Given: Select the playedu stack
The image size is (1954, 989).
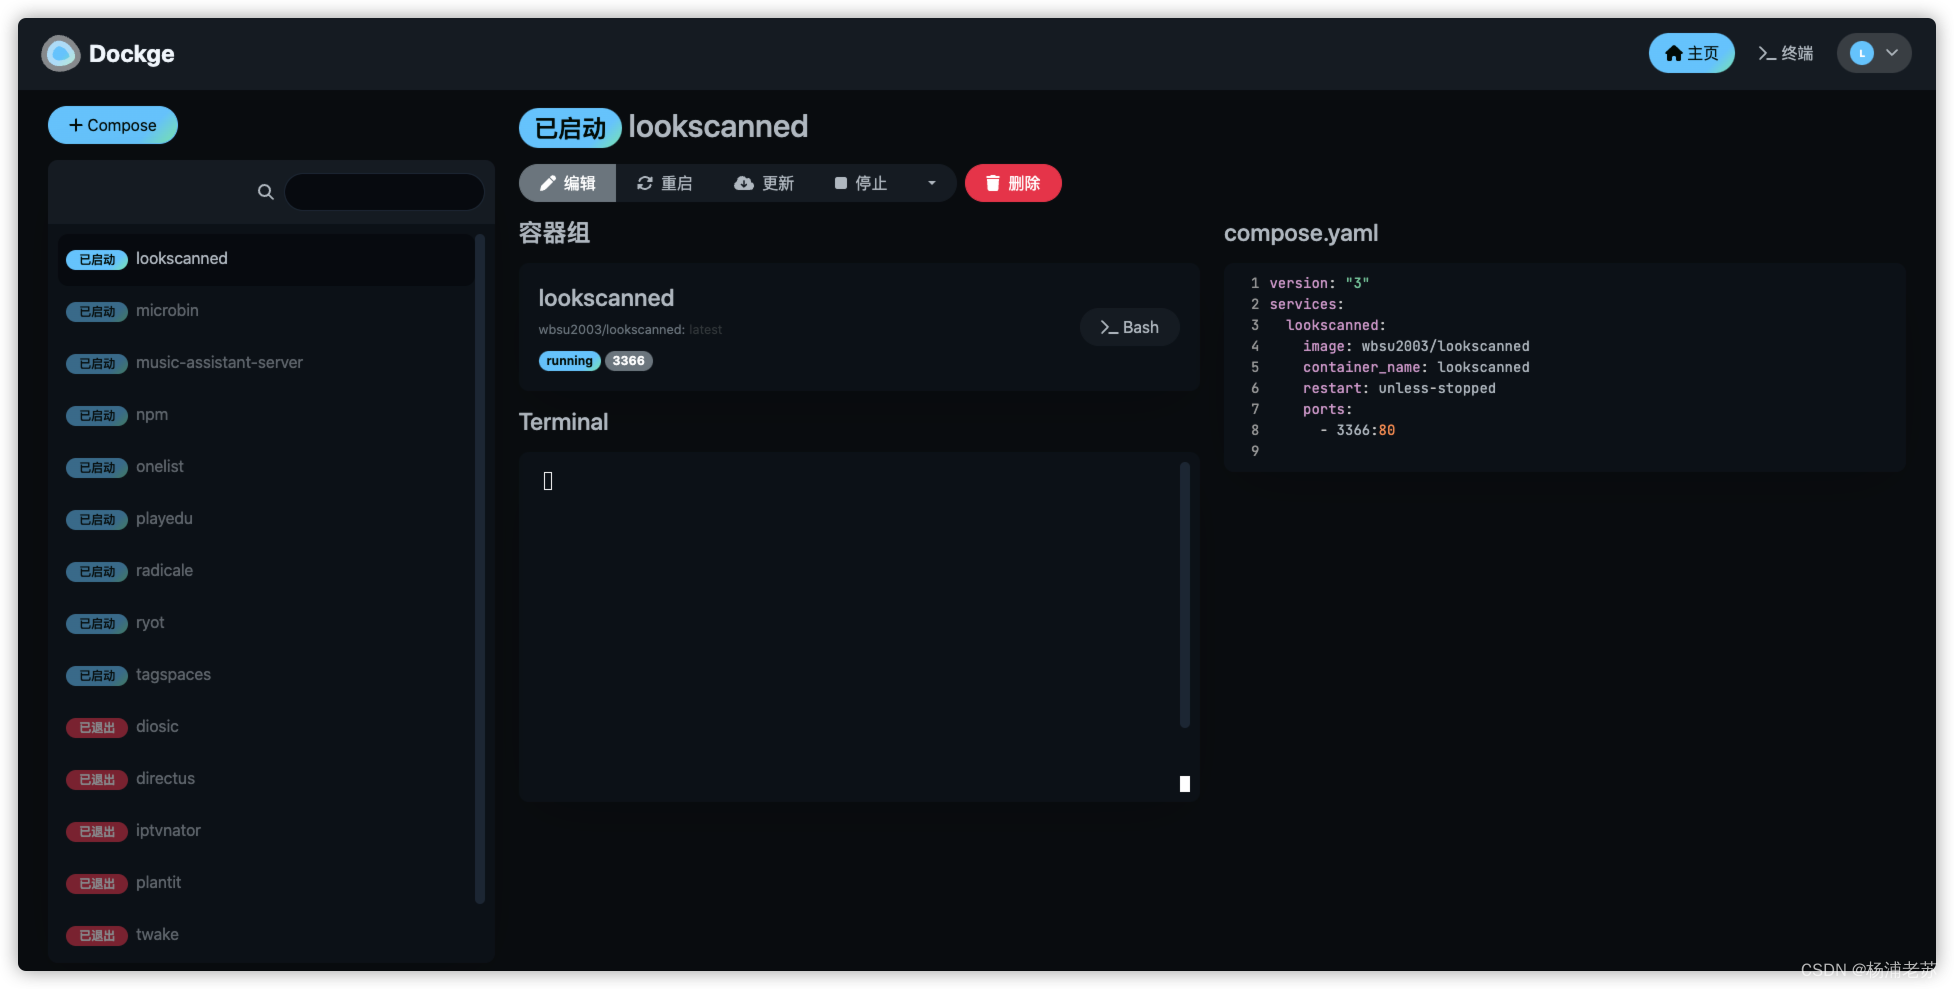Looking at the screenshot, I should 265,519.
